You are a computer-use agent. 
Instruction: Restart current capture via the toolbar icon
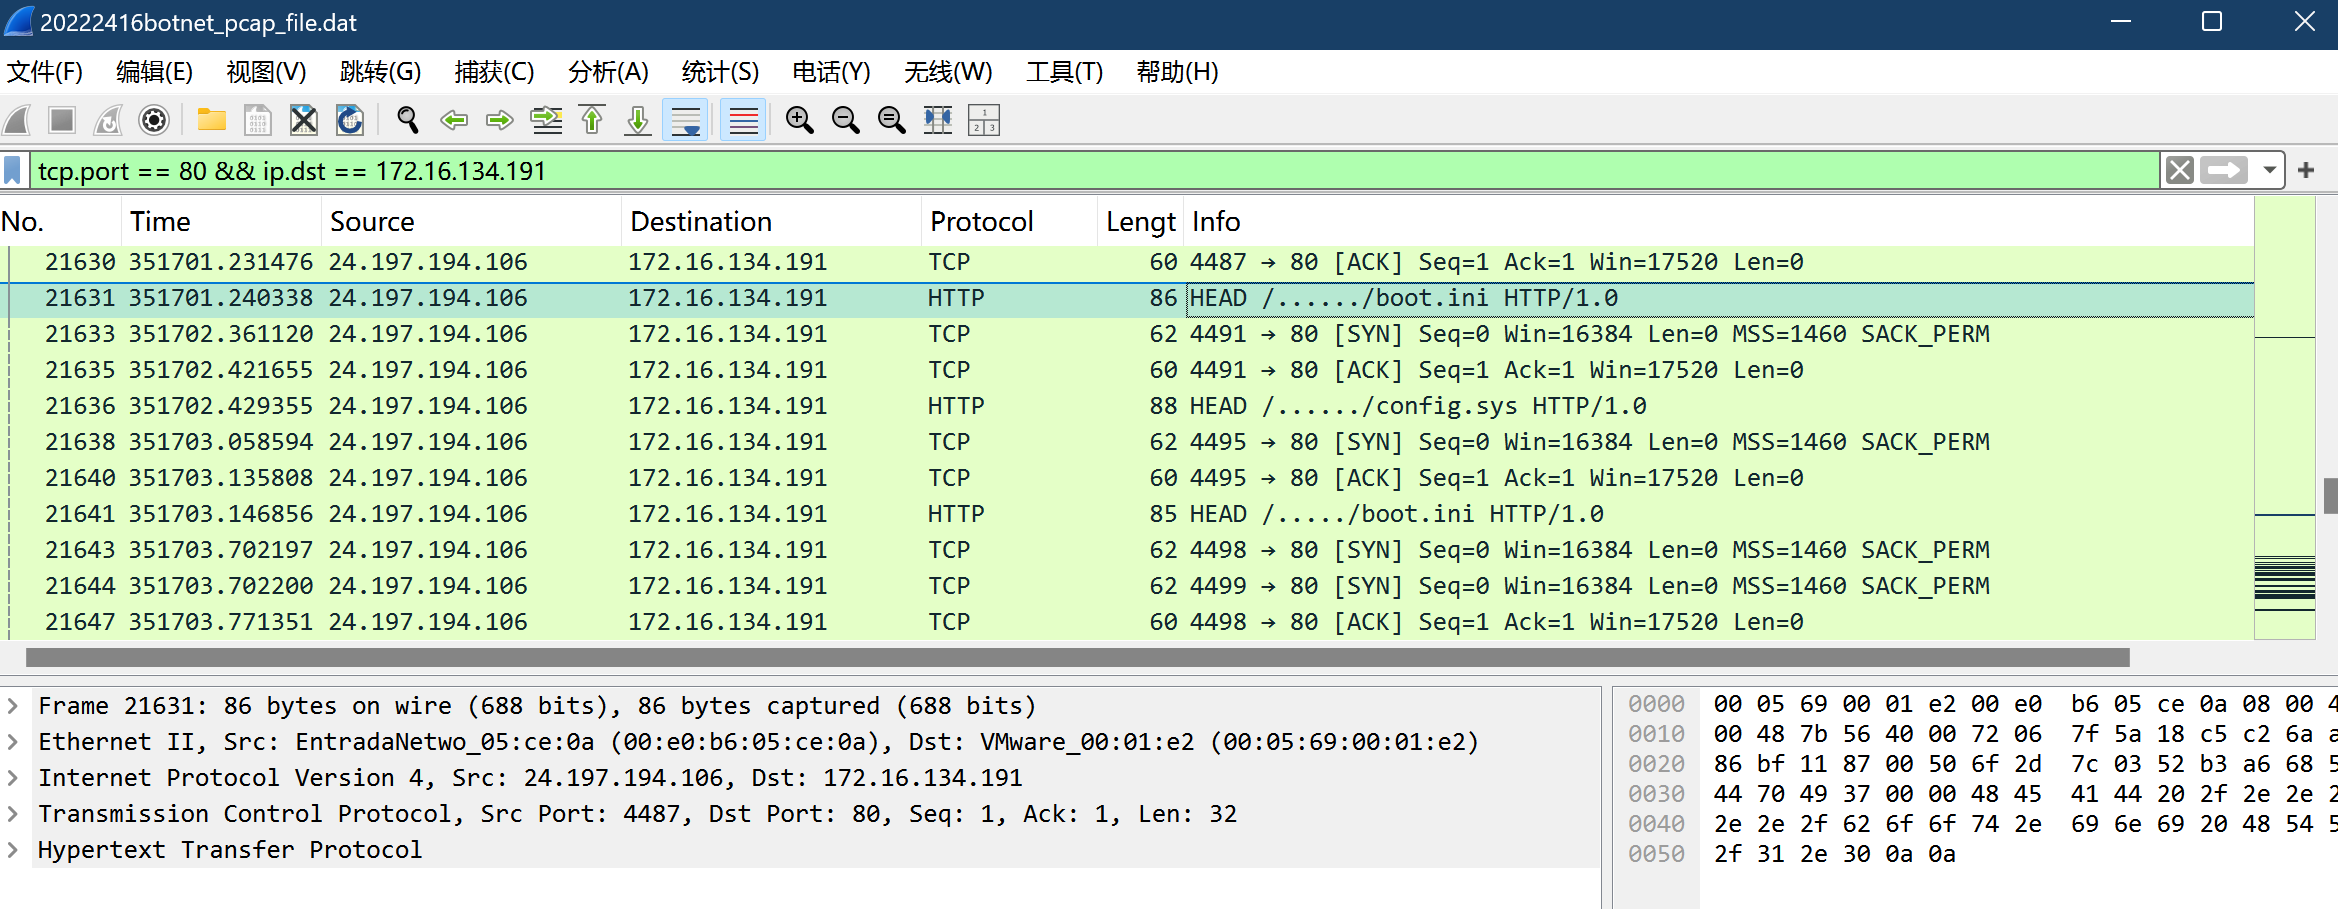click(108, 121)
